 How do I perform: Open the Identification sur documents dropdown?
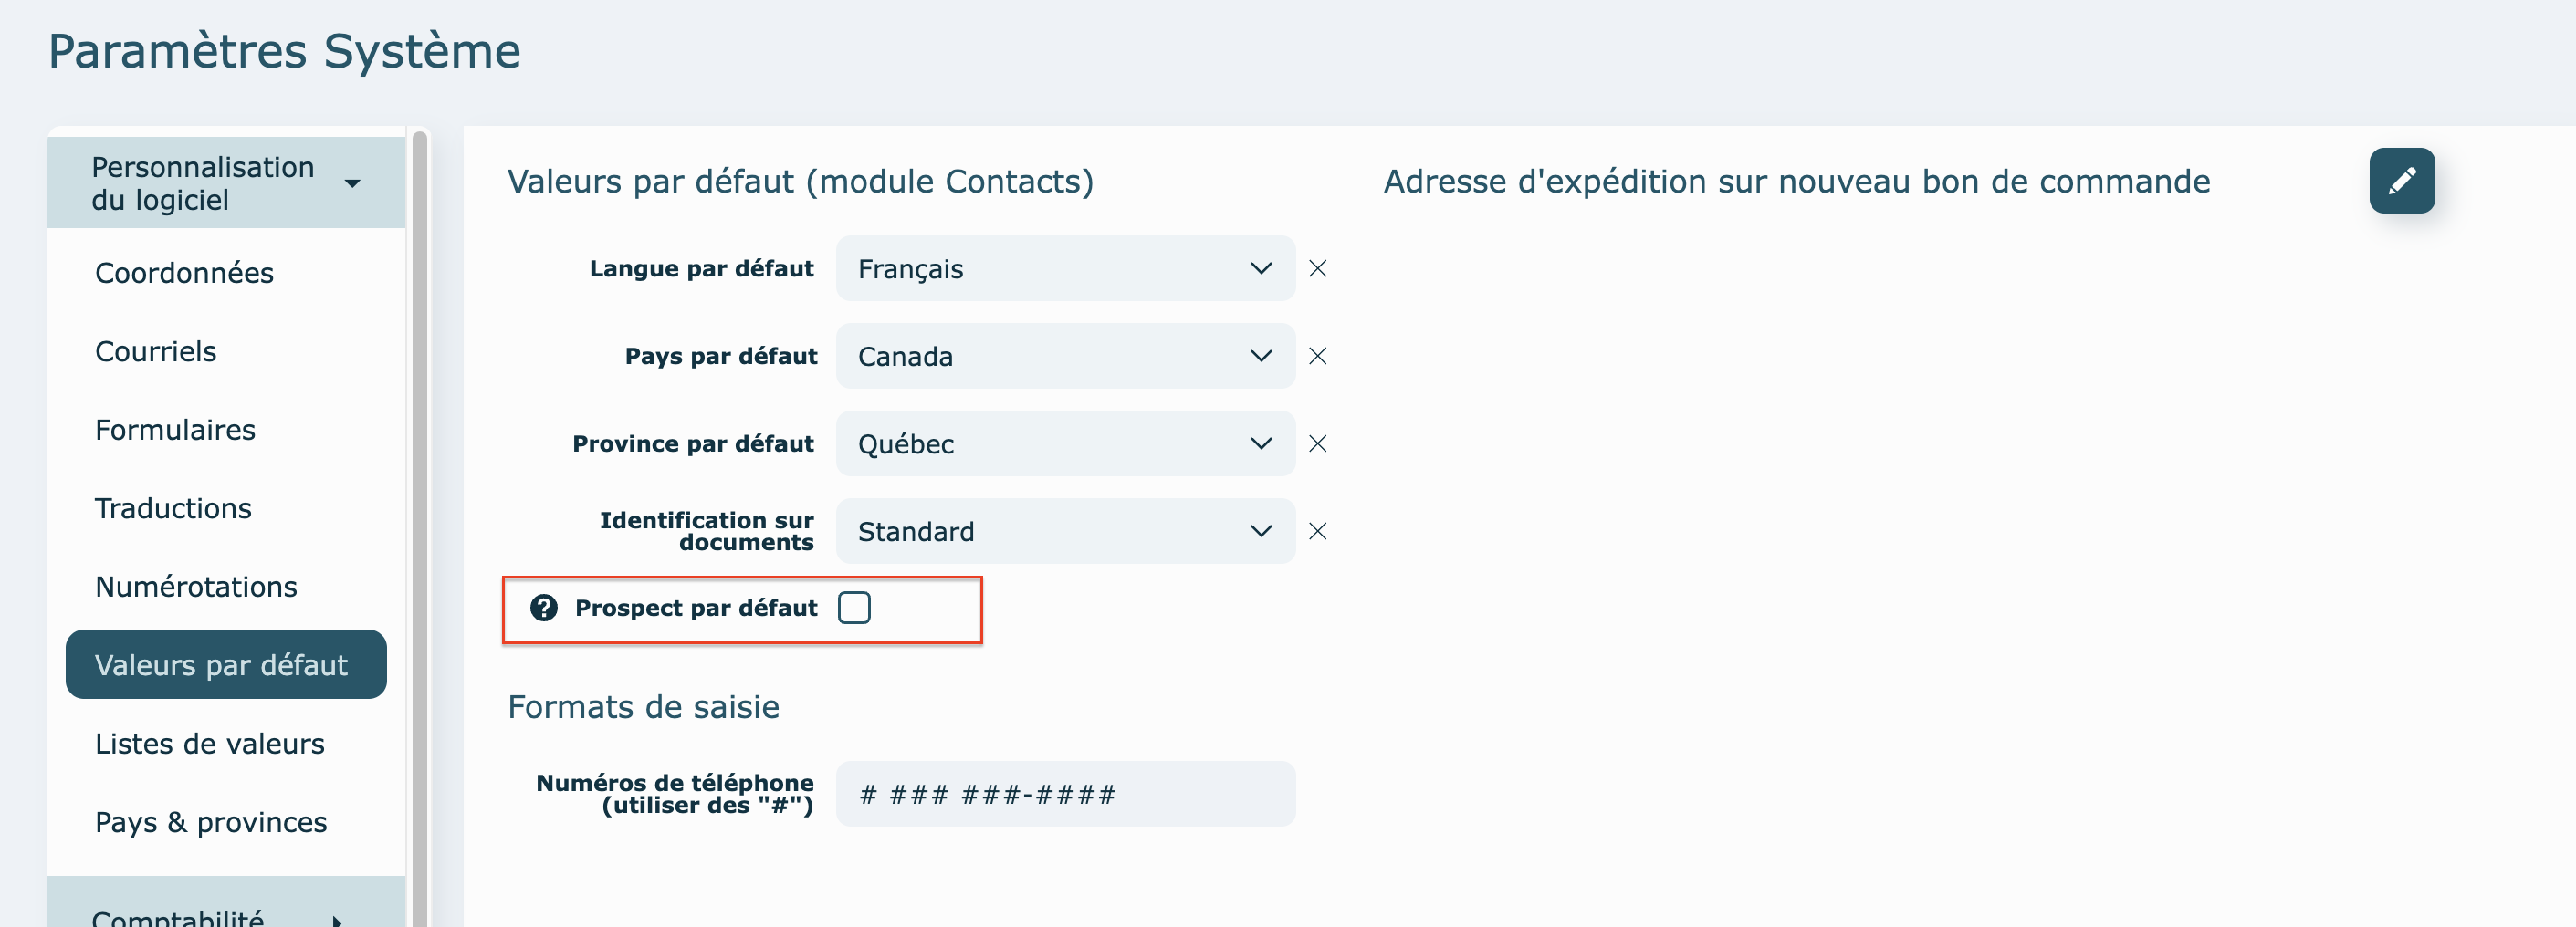(1064, 532)
